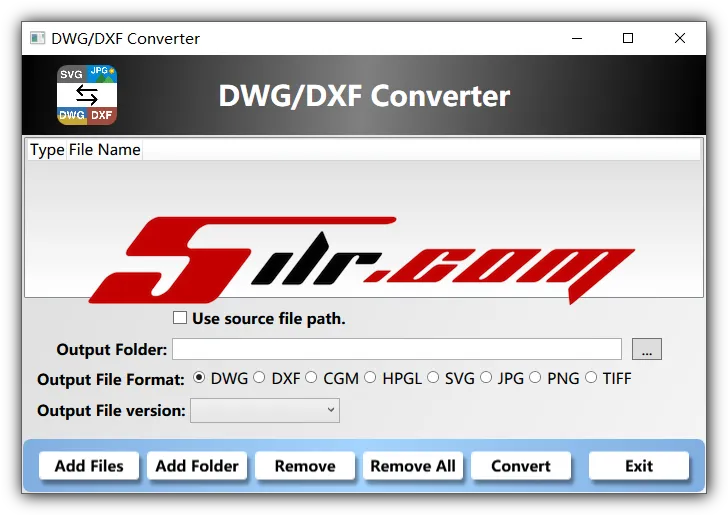
Task: Select HPGL output format radio button
Action: [x=370, y=377]
